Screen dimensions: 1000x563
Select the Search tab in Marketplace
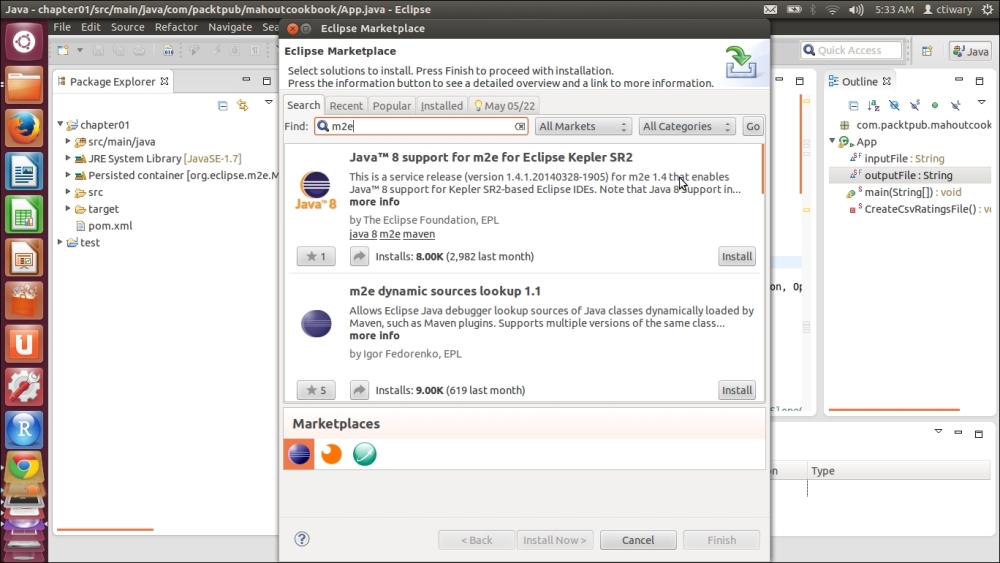(304, 105)
